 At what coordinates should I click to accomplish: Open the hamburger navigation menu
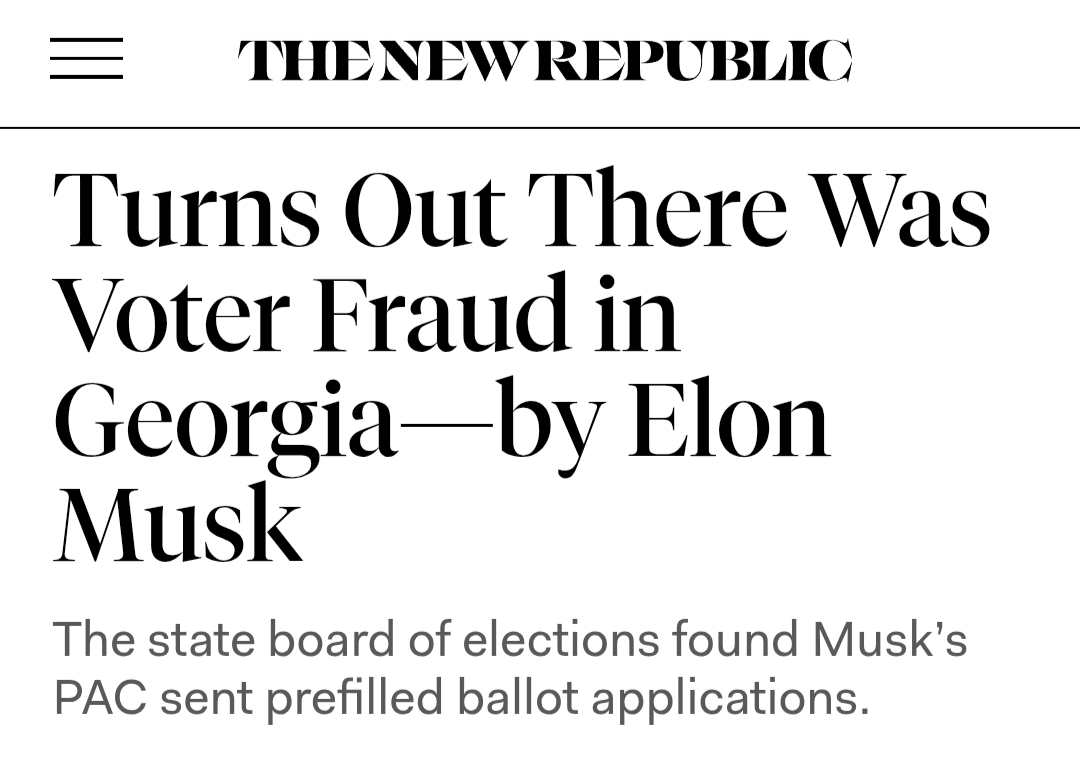pos(86,58)
